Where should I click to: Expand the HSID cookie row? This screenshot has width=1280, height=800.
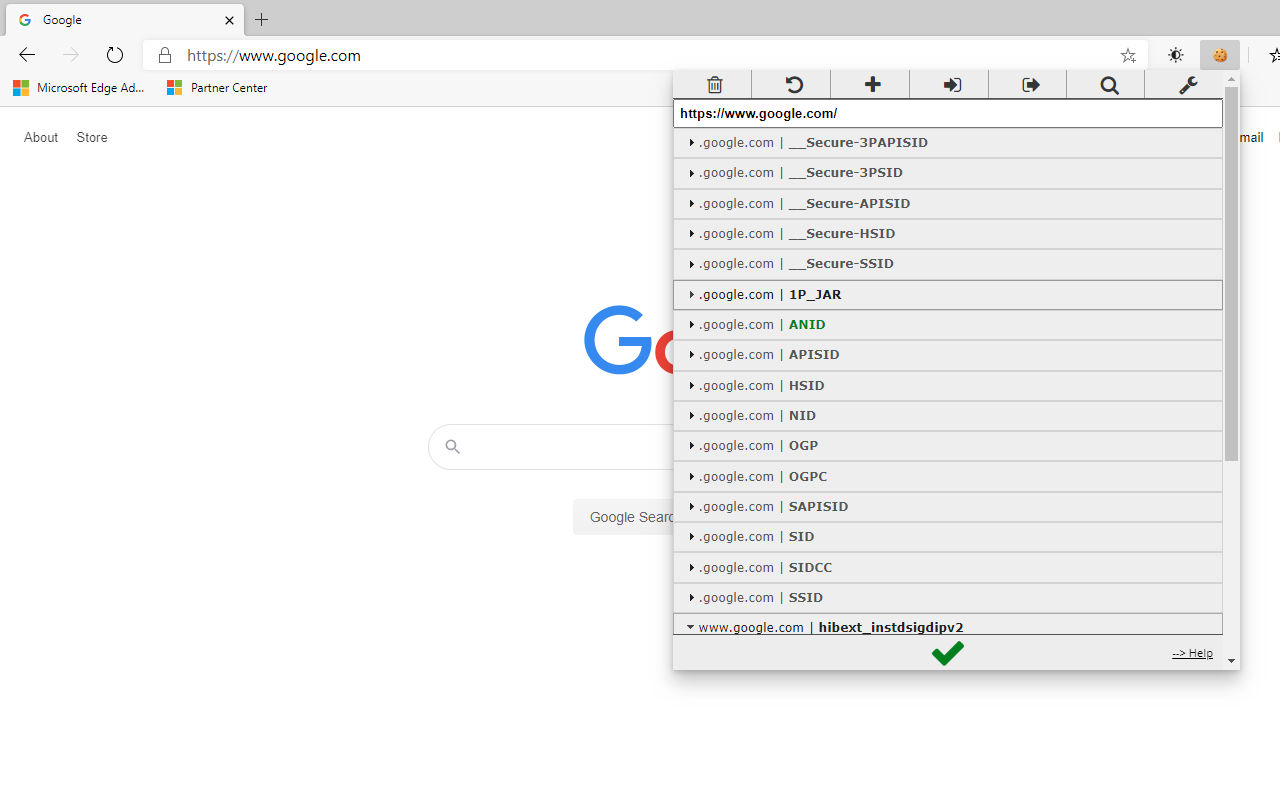point(948,386)
